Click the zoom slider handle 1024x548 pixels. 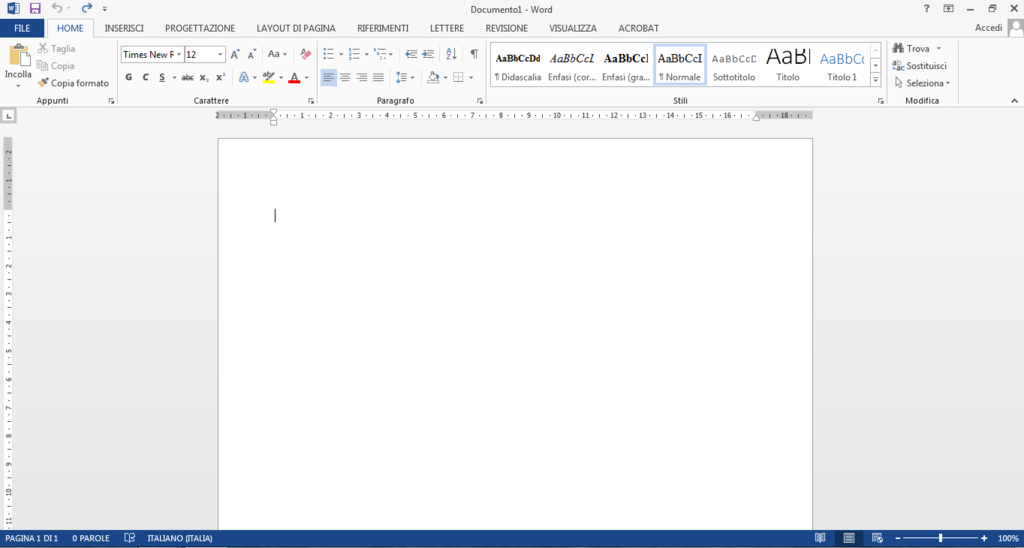[940, 538]
